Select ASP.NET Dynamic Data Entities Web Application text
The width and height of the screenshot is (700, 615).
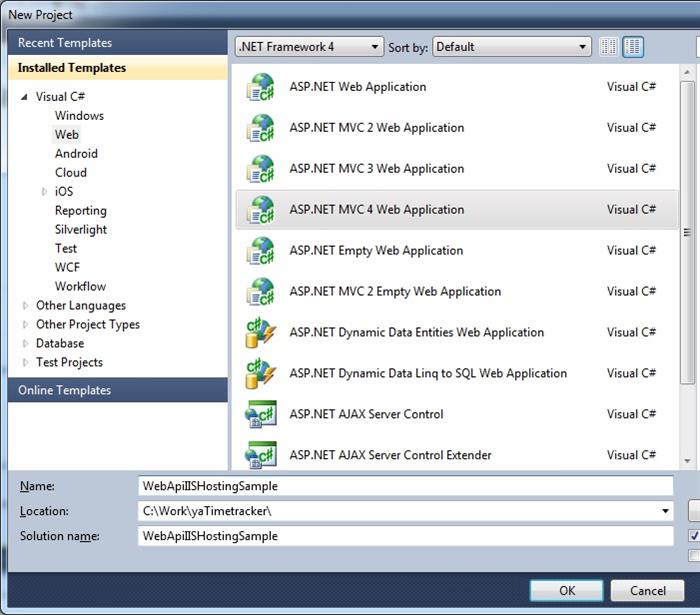pos(417,332)
